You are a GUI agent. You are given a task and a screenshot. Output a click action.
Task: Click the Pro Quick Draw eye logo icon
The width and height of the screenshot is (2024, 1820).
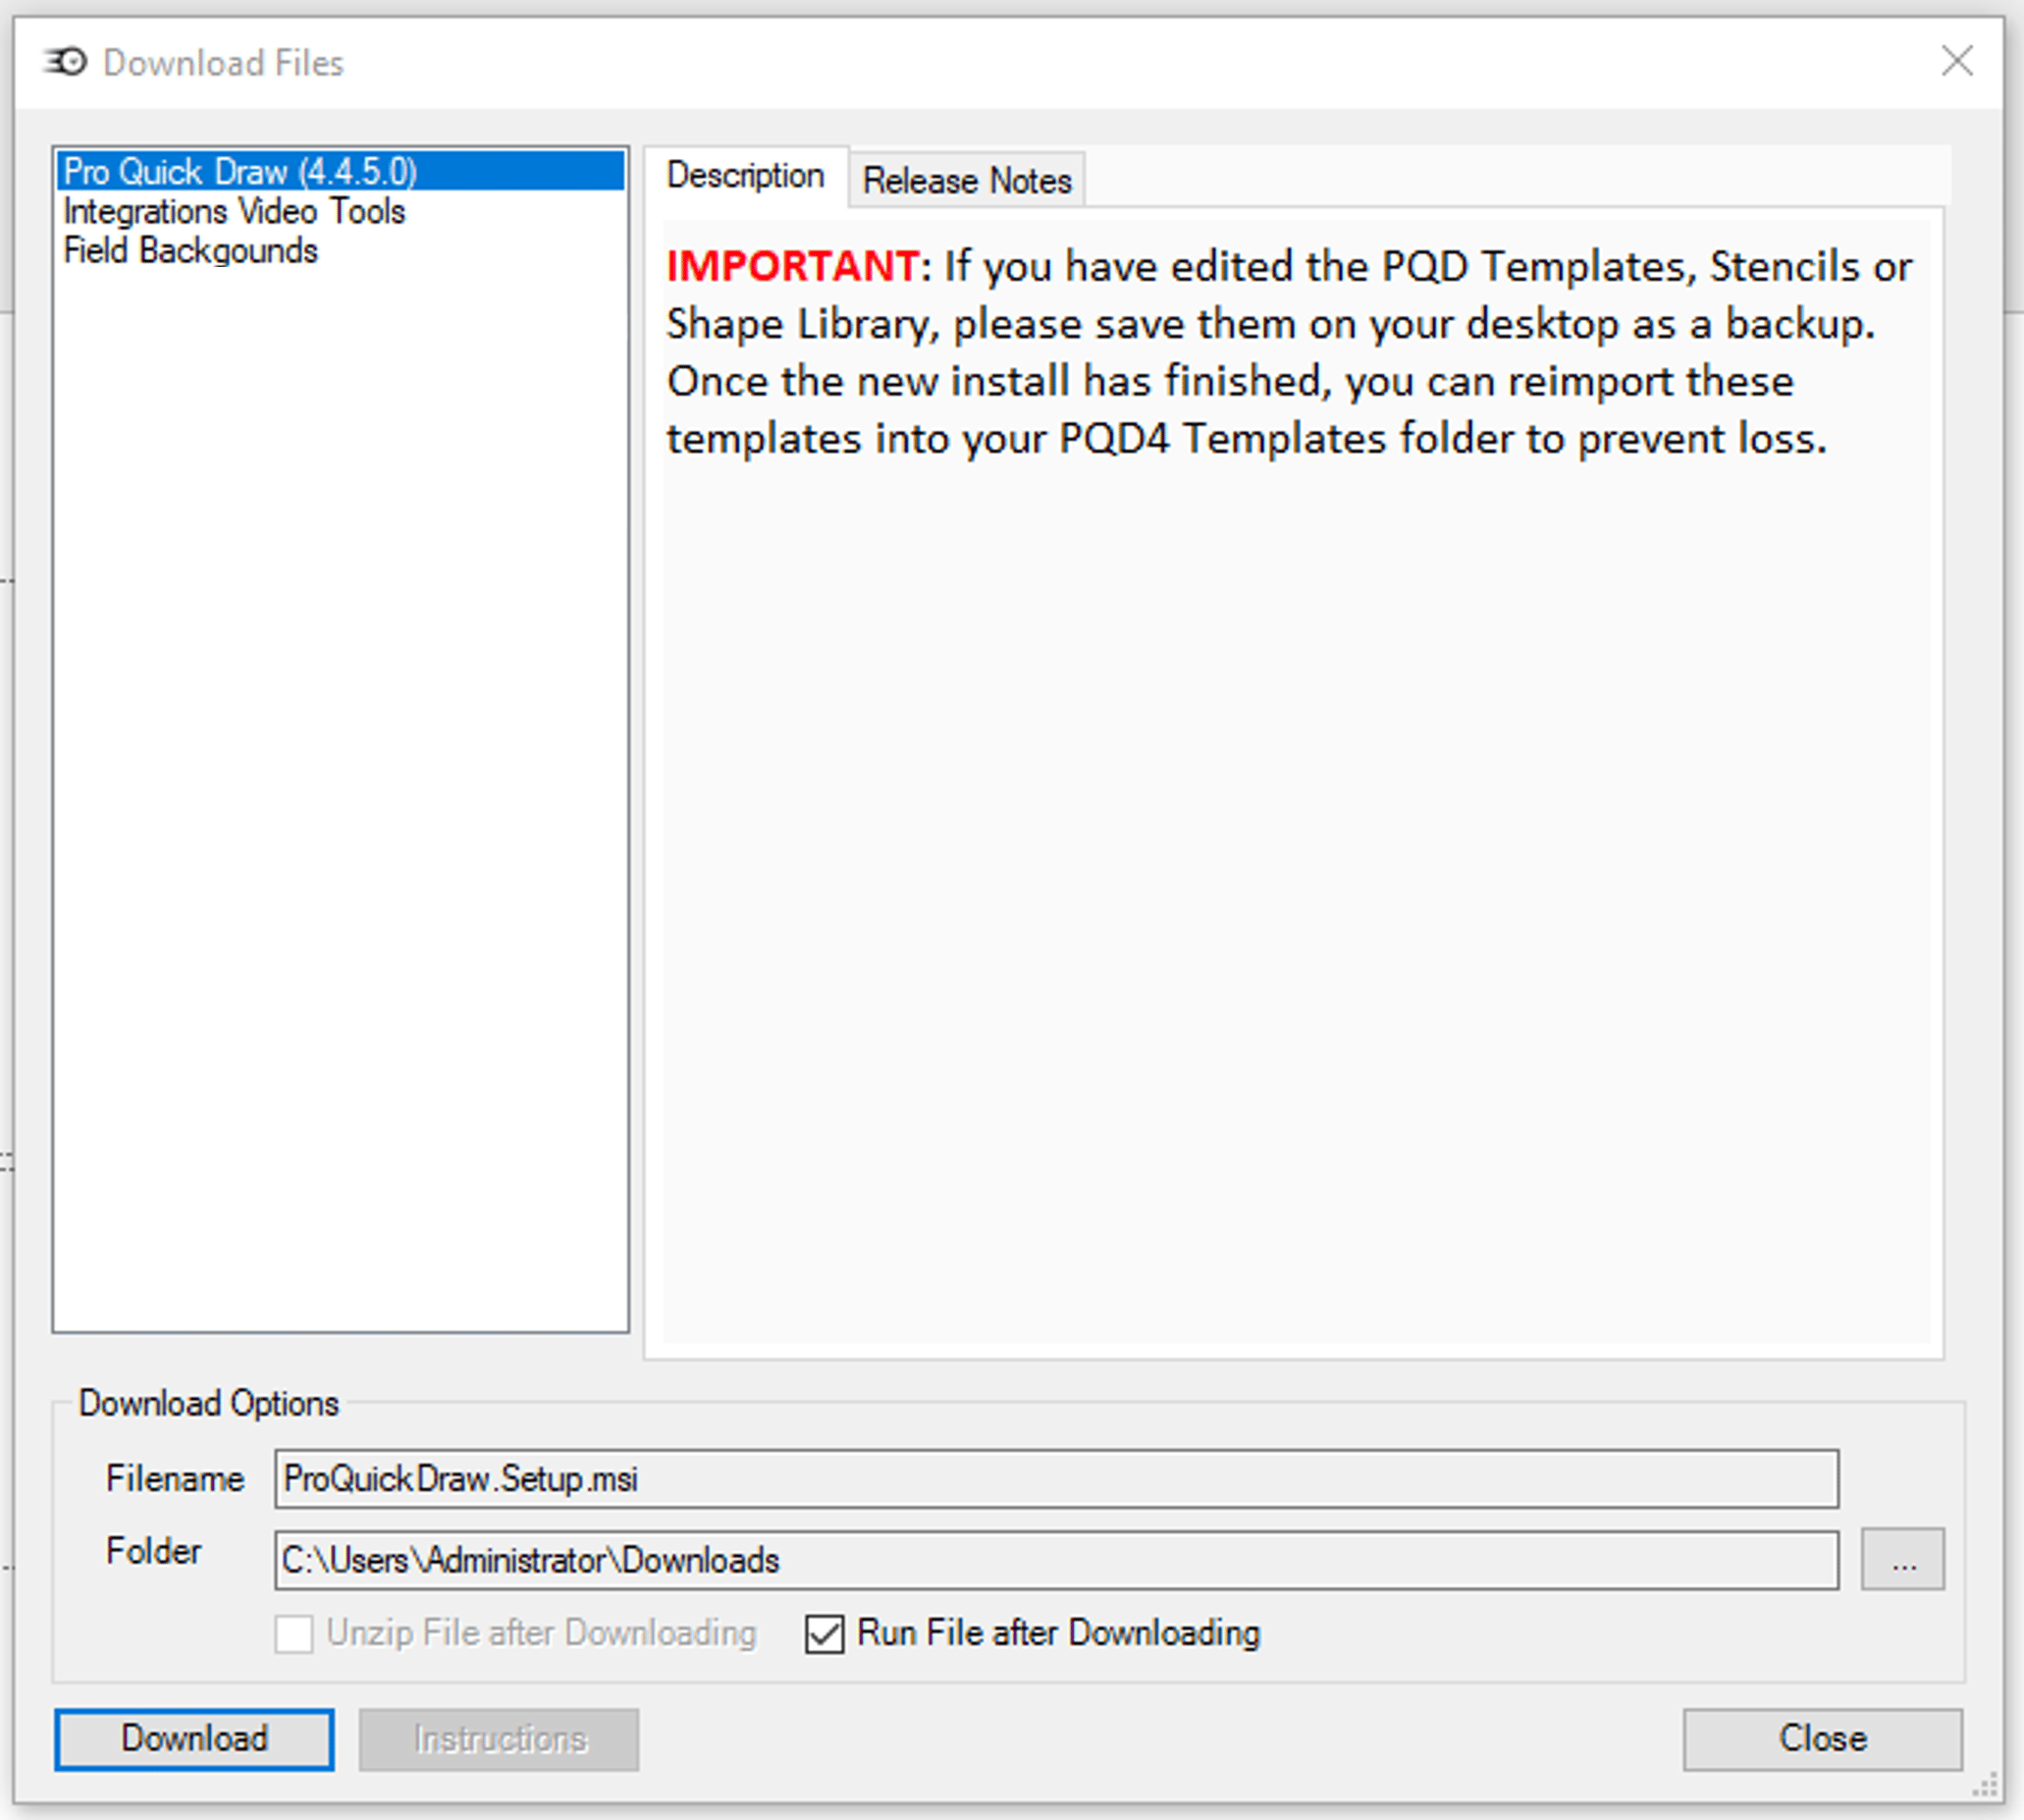tap(62, 62)
